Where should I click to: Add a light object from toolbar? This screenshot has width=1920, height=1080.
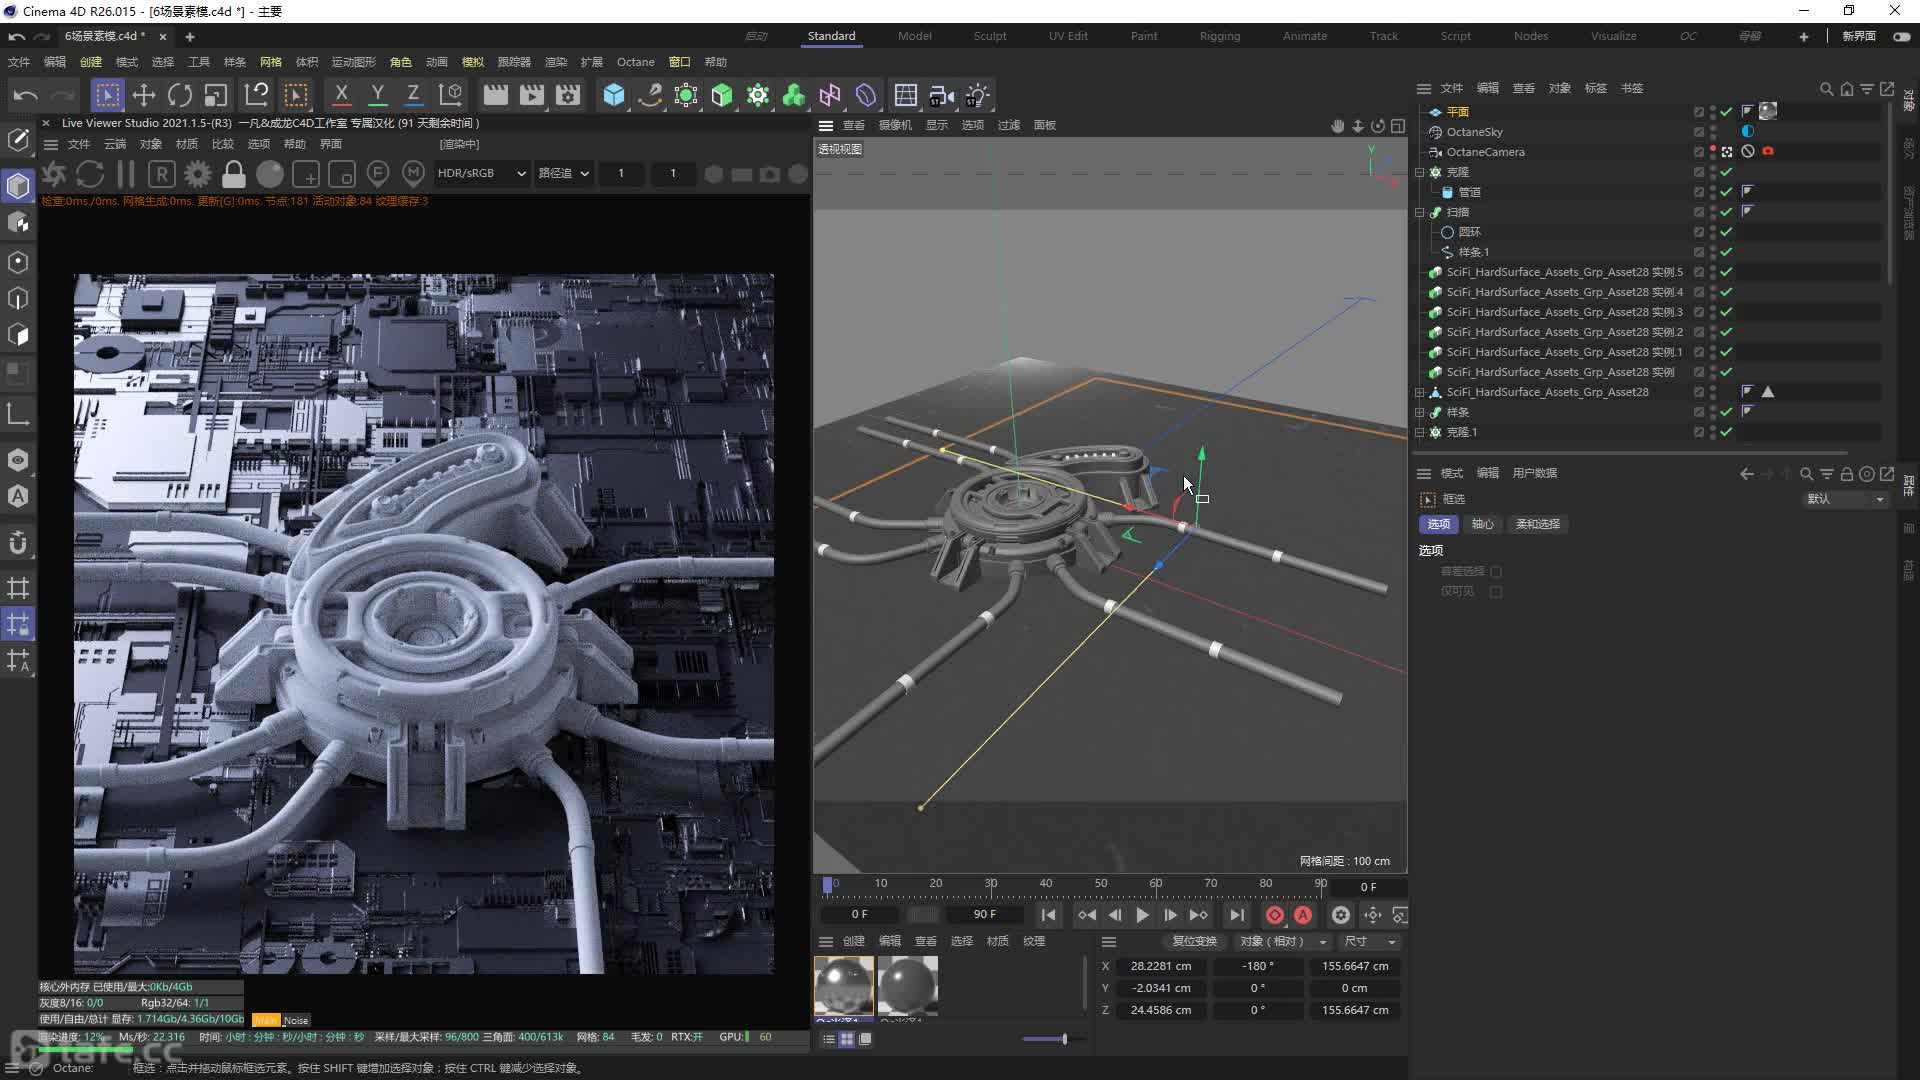[978, 95]
